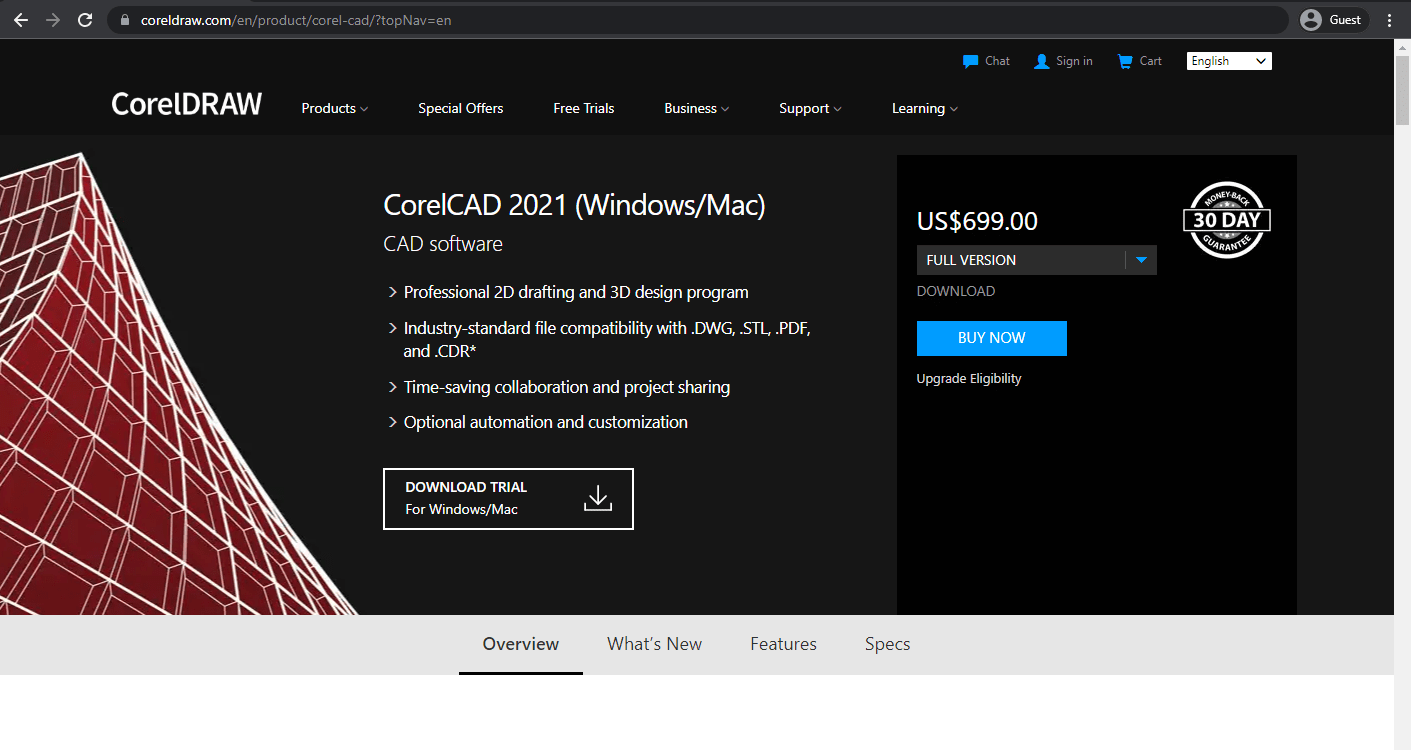This screenshot has height=750, width=1411.
Task: Click the Chat link text
Action: (x=998, y=61)
